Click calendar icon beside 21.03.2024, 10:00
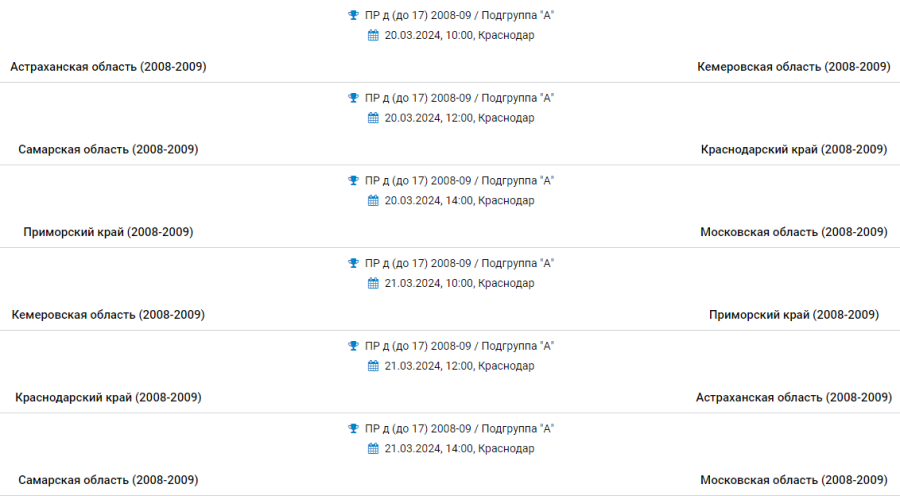The width and height of the screenshot is (900, 496). (374, 283)
